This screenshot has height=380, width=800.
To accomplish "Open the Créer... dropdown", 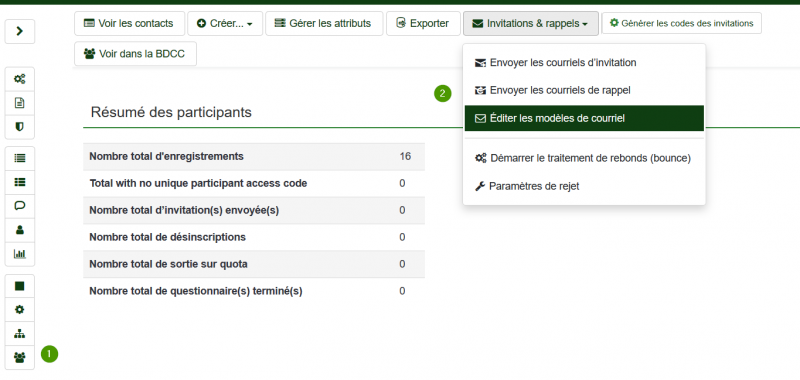I will coord(225,23).
